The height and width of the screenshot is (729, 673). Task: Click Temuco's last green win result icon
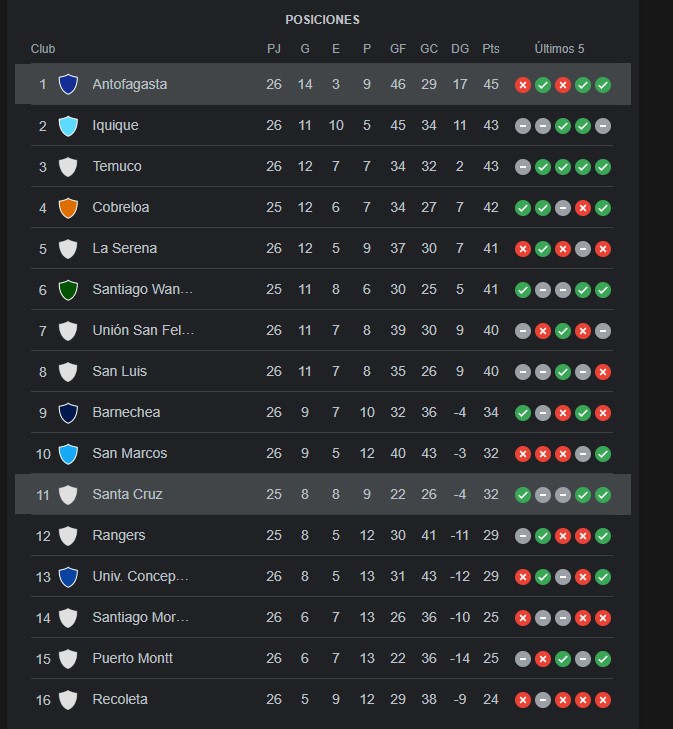click(x=603, y=167)
